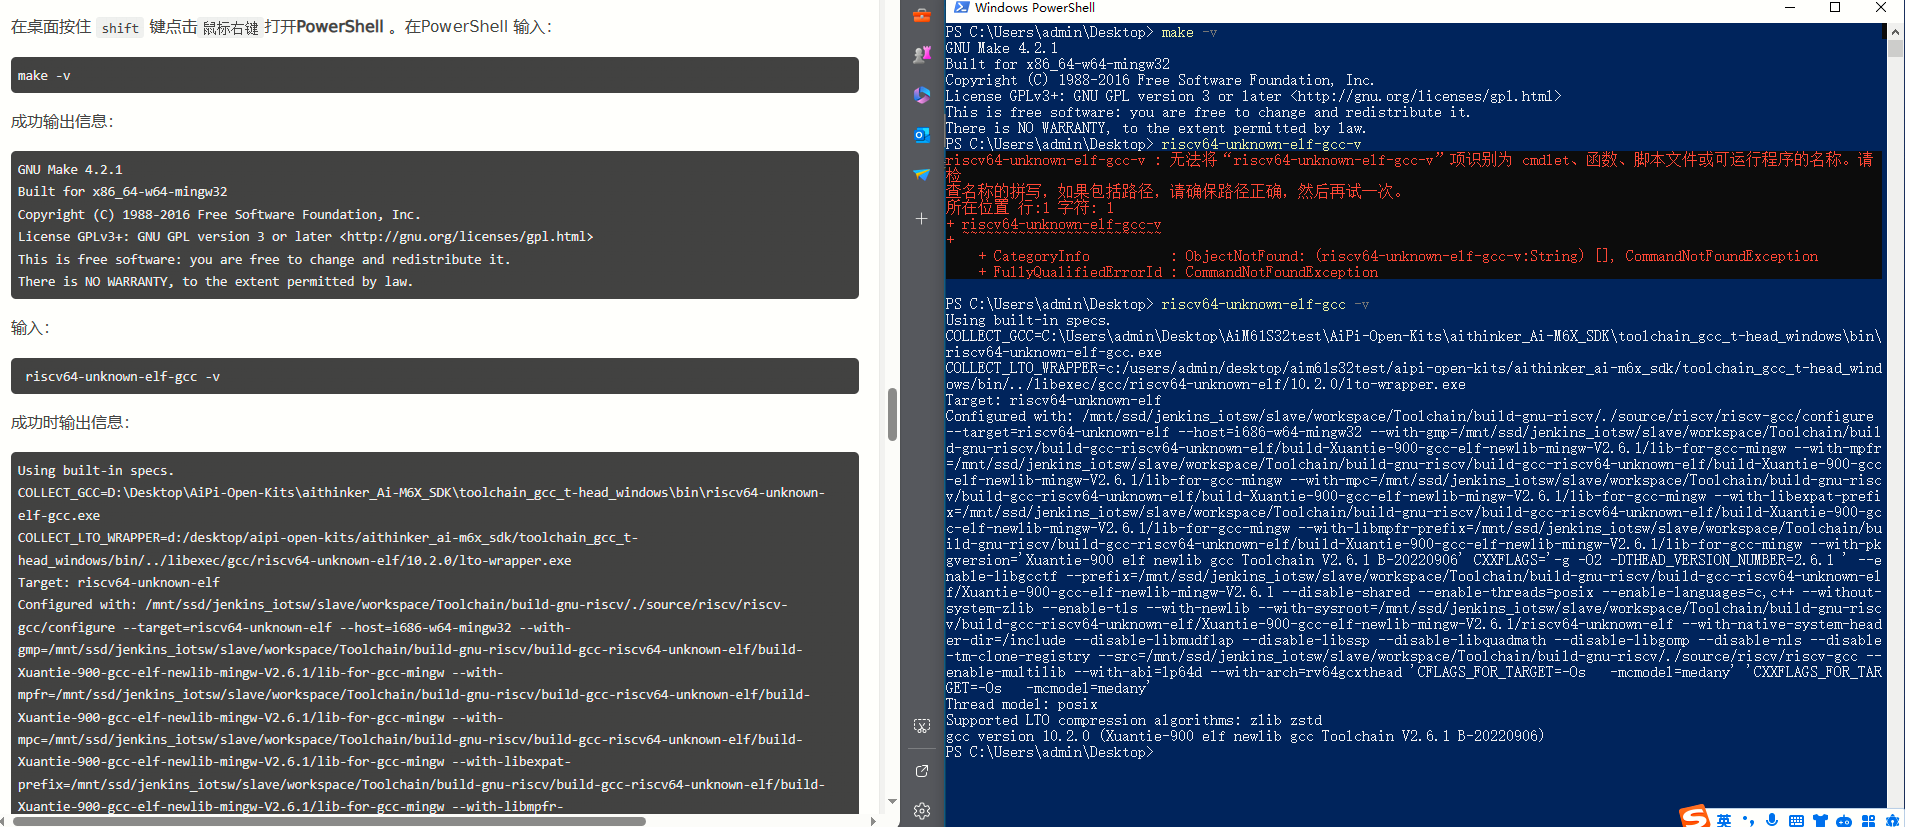Add a sidebar app with plus icon

[922, 218]
